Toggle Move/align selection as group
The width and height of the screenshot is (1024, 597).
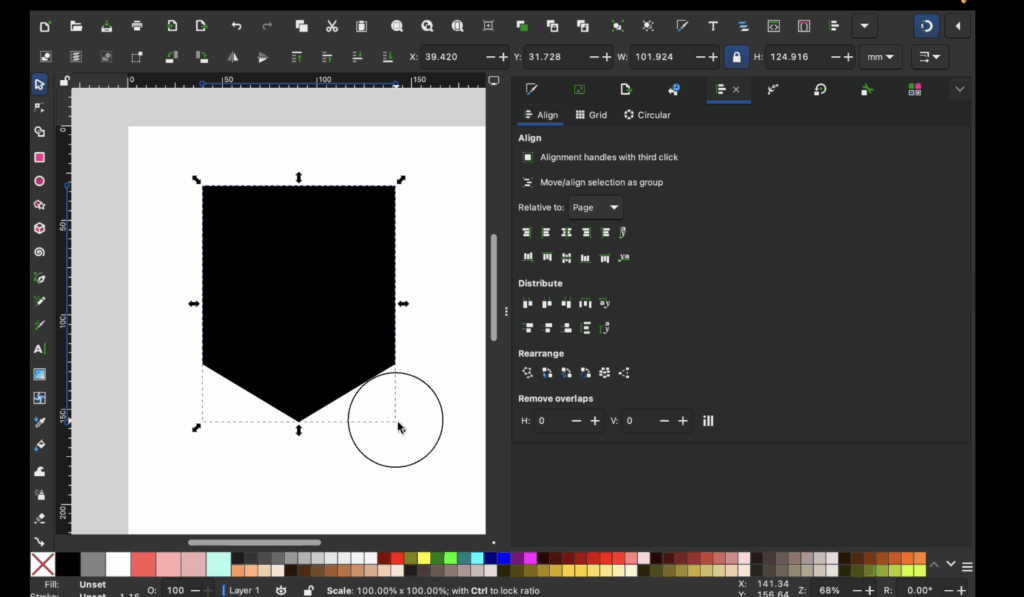pos(528,182)
